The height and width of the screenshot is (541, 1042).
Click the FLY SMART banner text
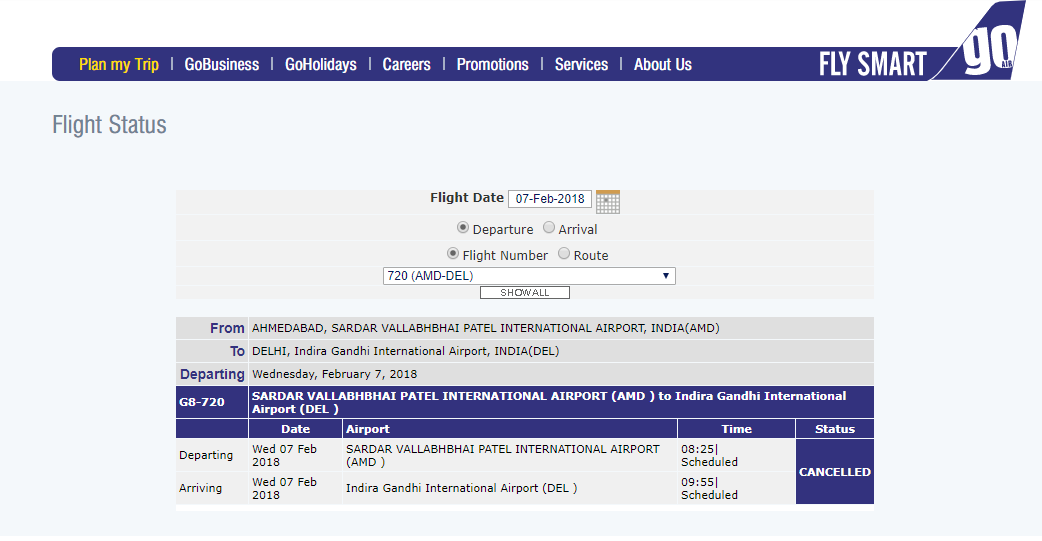click(x=873, y=64)
